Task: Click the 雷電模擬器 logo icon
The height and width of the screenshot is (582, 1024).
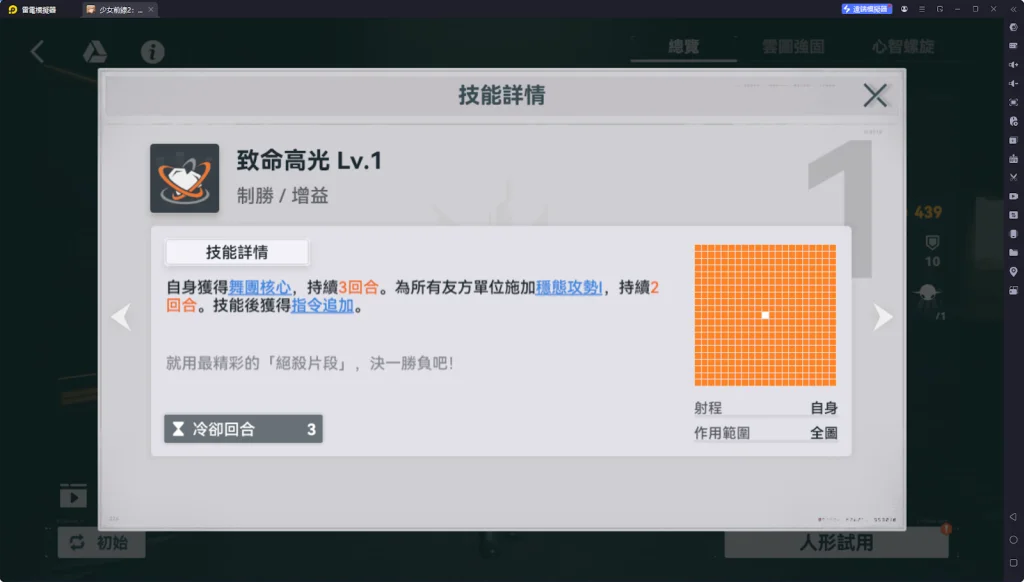Action: click(x=12, y=10)
